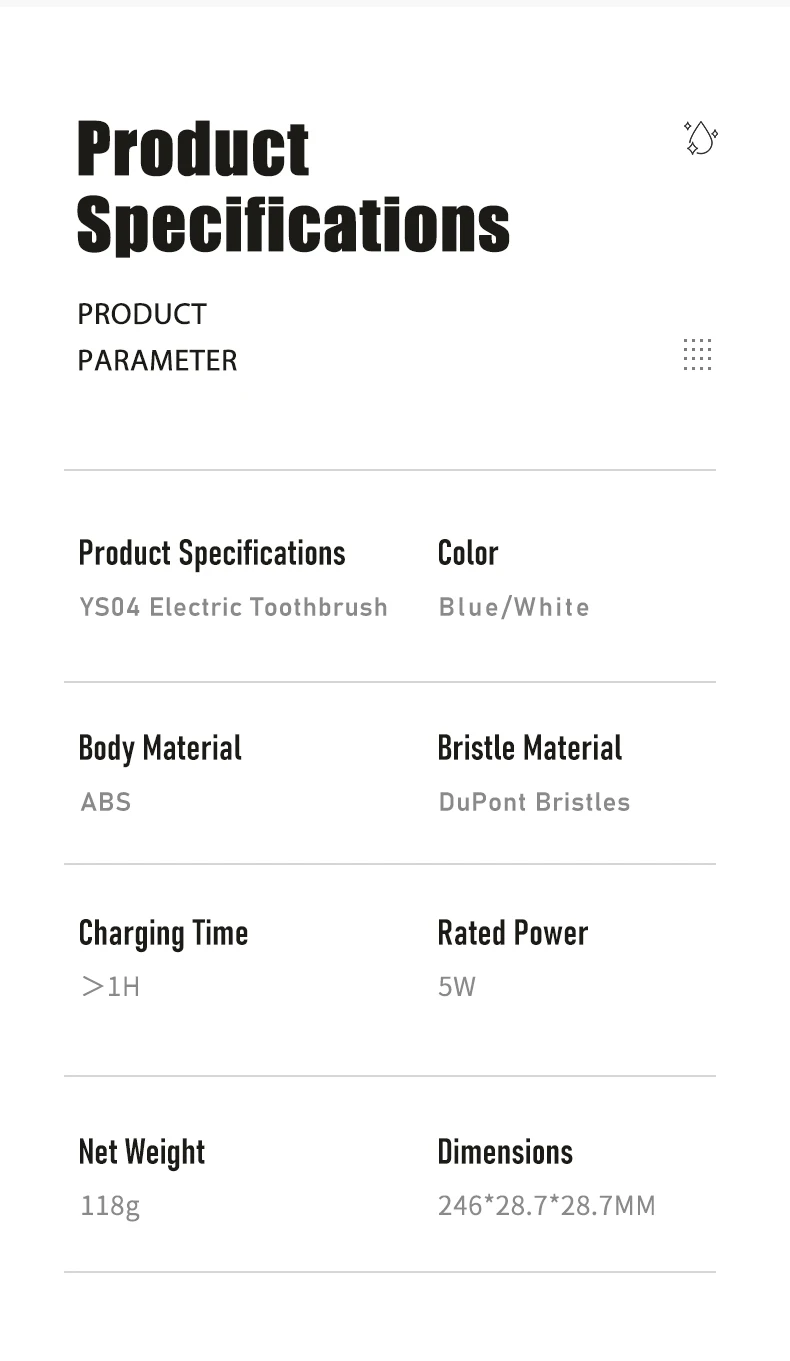Select the 5W power value
Viewport: 790px width, 1361px height.
point(457,987)
